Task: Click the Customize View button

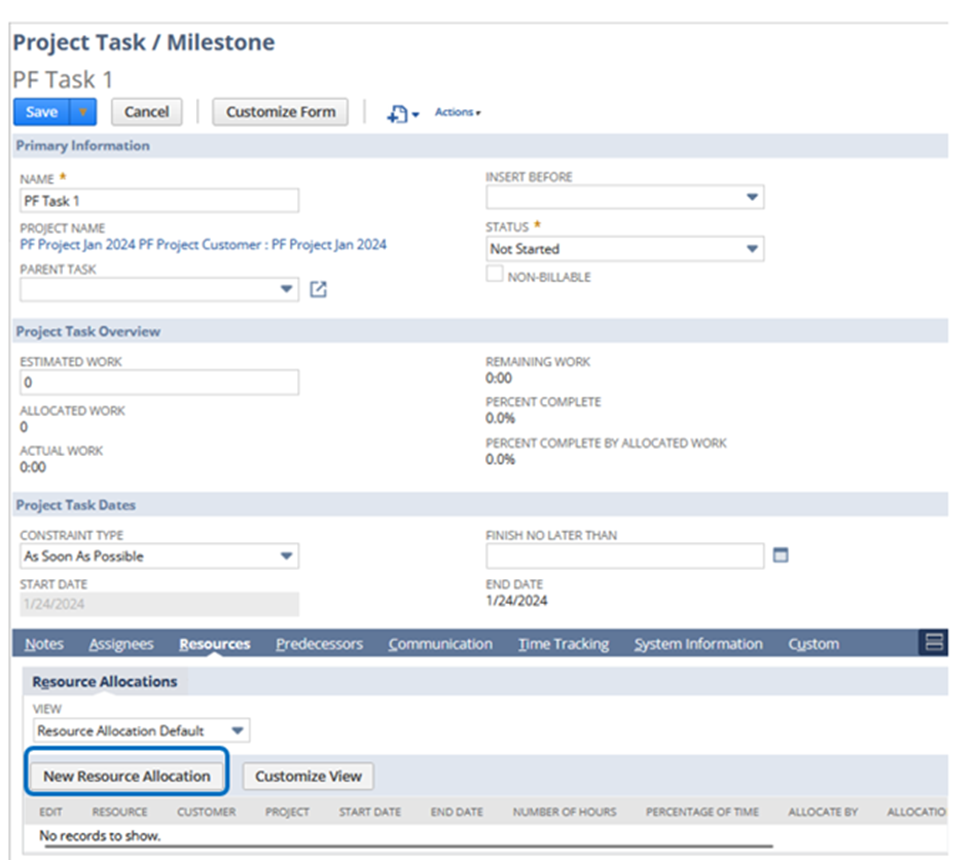Action: pos(308,776)
